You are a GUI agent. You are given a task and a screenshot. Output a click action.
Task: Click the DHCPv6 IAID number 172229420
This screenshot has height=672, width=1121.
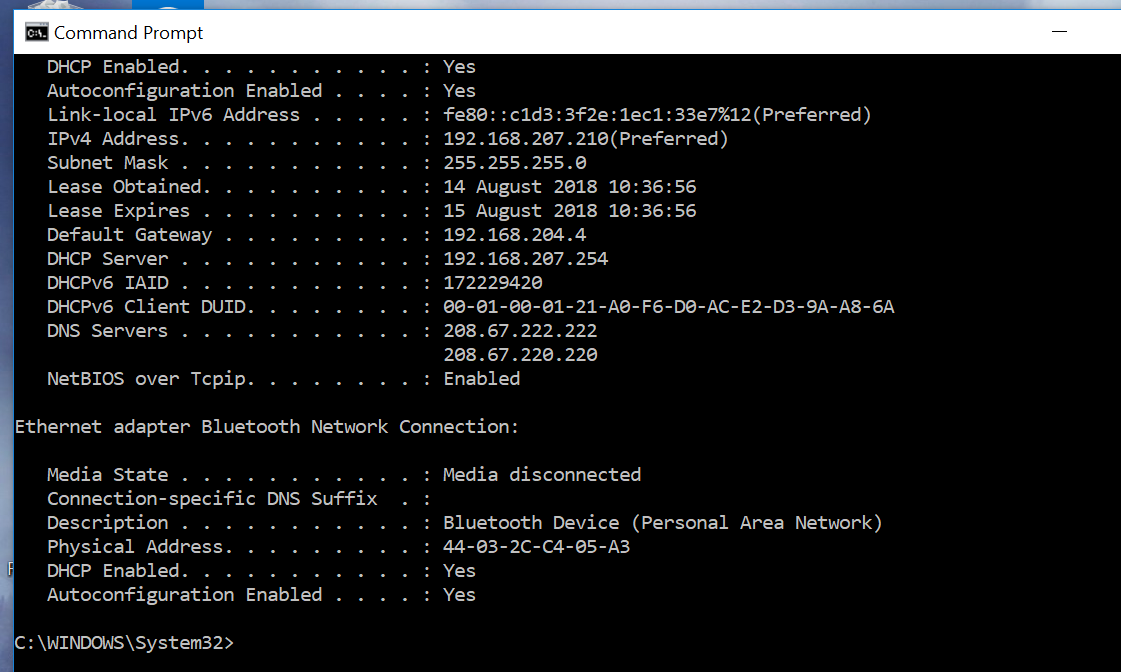[x=493, y=283]
